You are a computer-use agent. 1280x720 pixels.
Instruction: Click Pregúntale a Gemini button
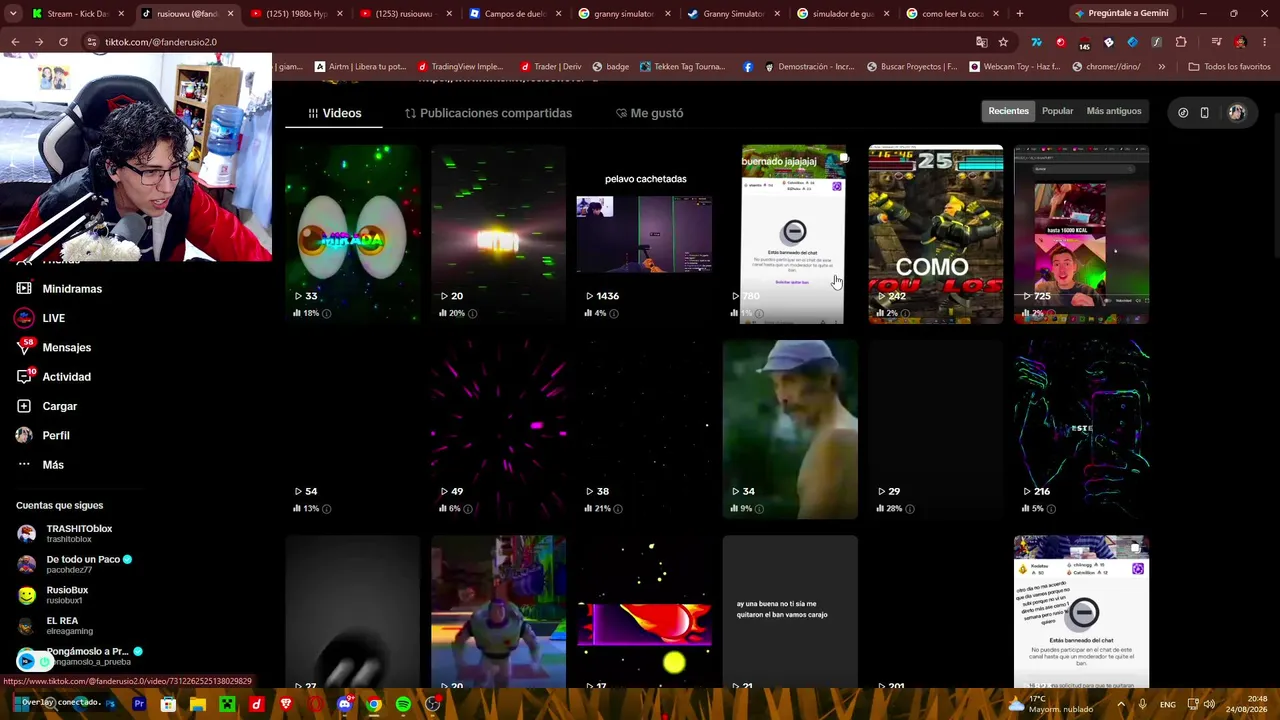pyautogui.click(x=1120, y=13)
